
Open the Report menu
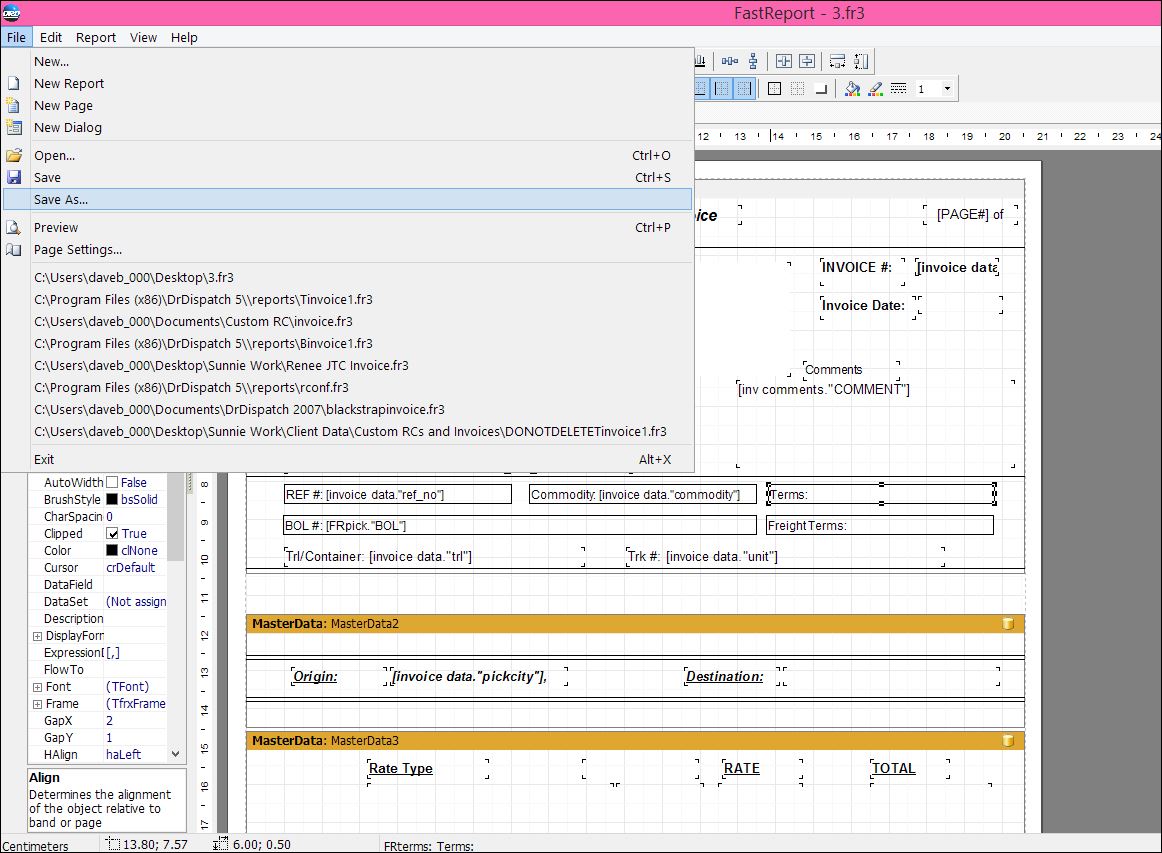click(96, 37)
